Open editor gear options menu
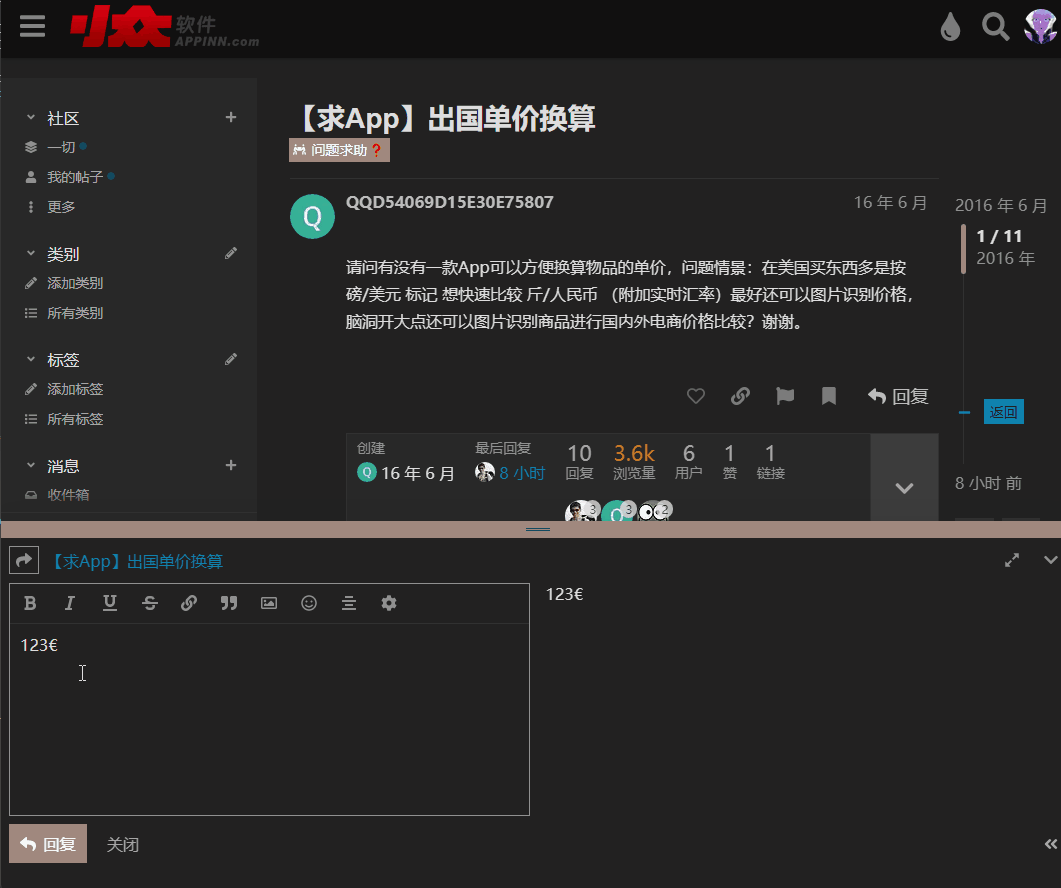This screenshot has height=888, width=1061. pos(389,603)
